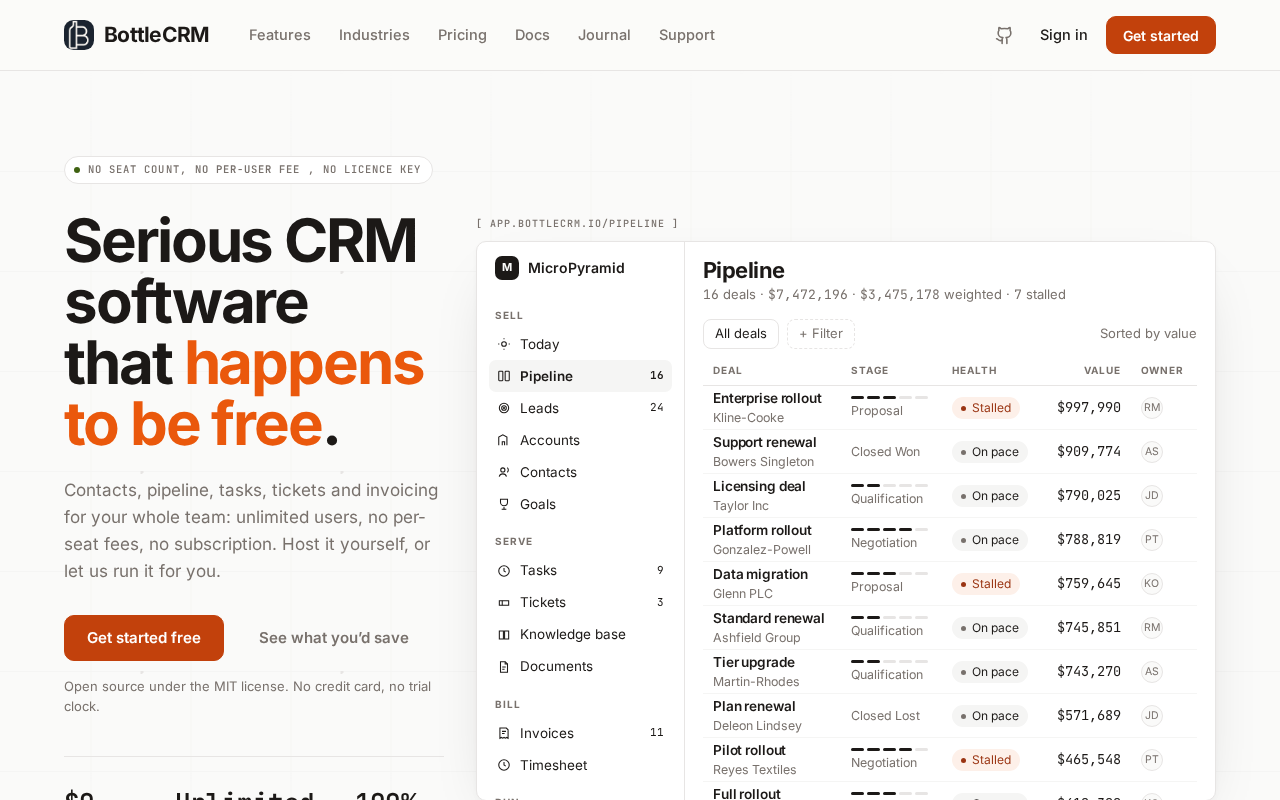Screen dimensions: 1280x800
Task: Open the Features nav menu
Action: [x=280, y=35]
